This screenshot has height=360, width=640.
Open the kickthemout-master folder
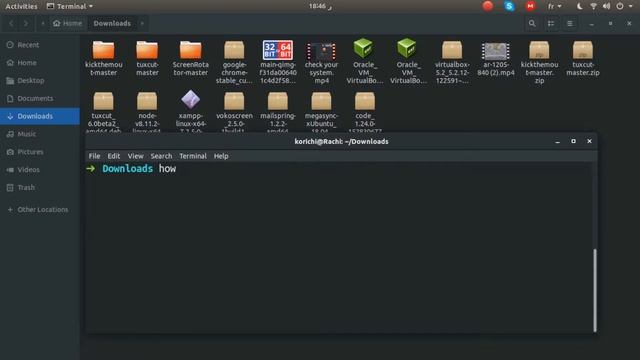tap(104, 58)
